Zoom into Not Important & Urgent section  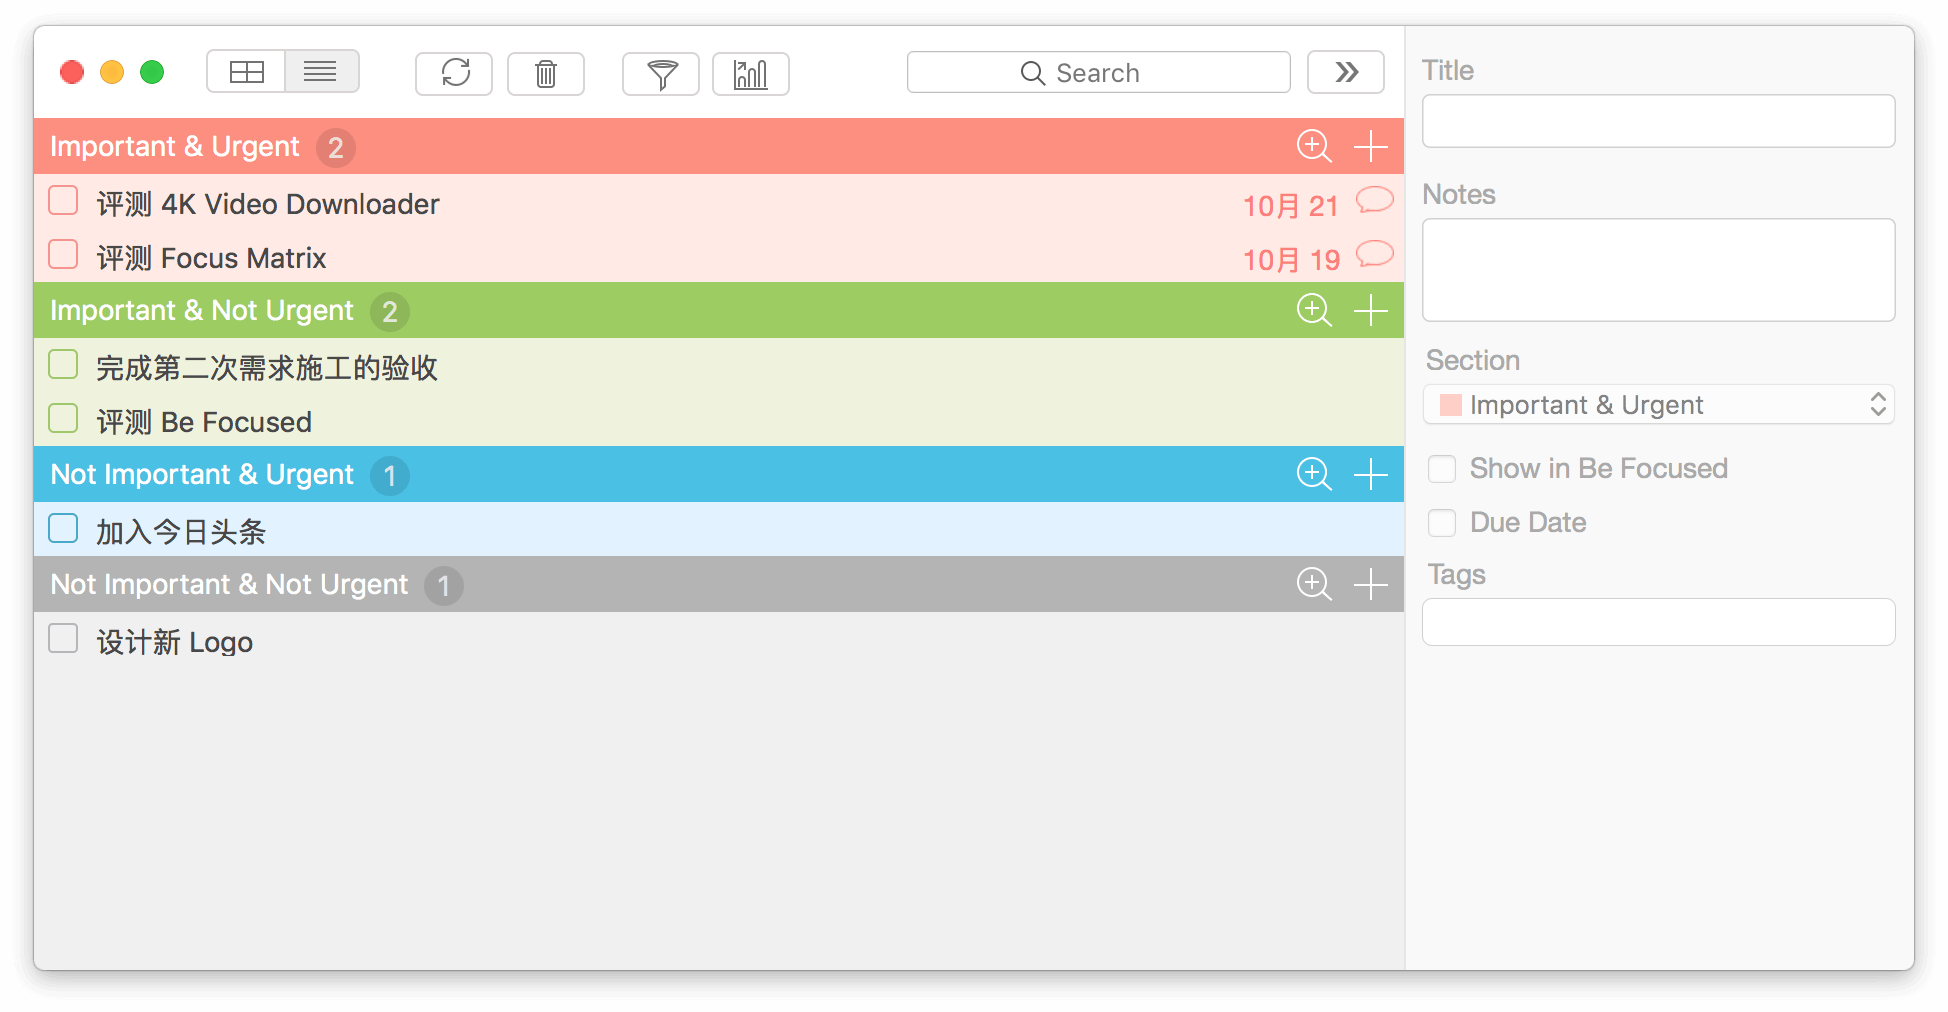(1314, 474)
